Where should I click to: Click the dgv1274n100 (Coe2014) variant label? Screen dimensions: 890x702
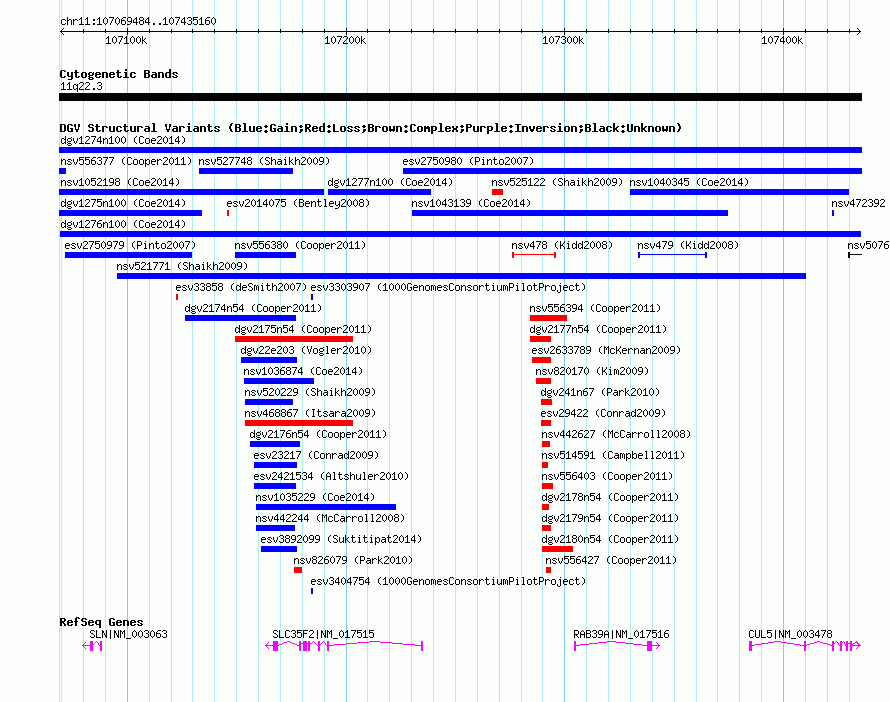coord(123,140)
